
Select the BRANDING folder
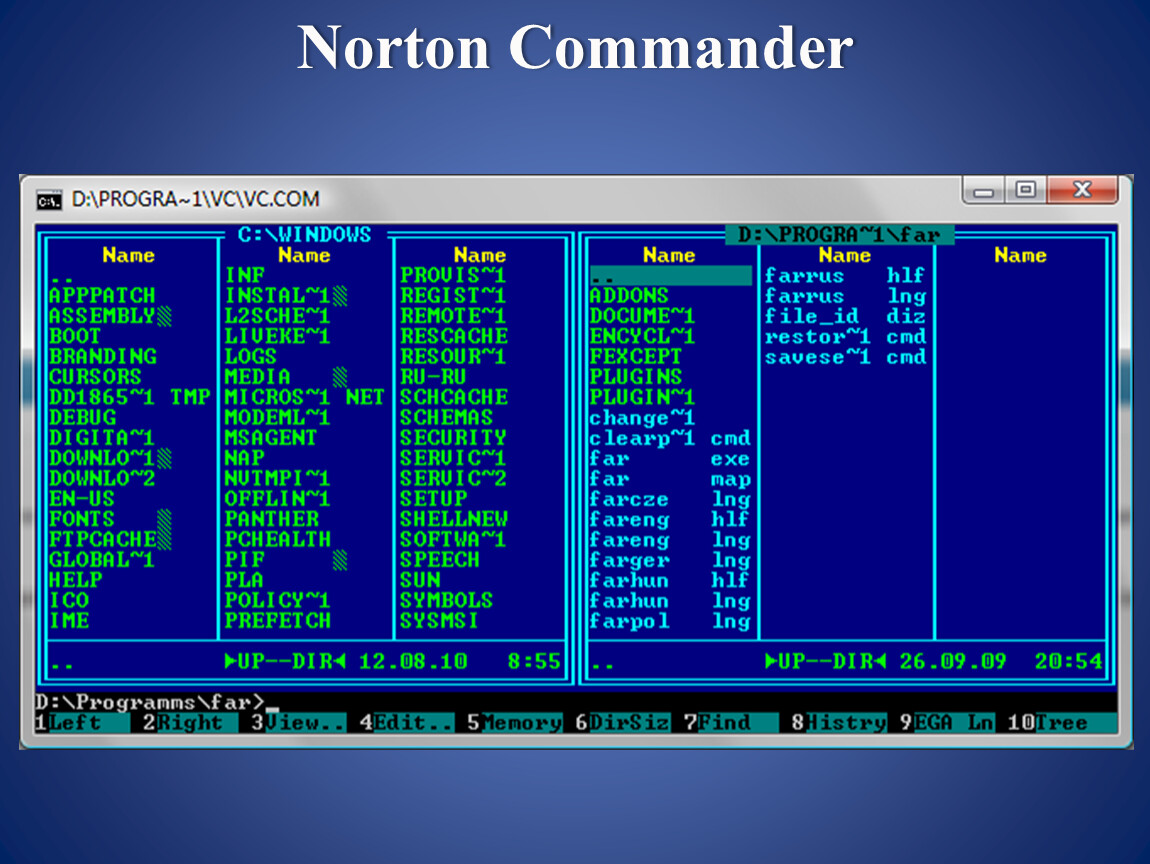point(103,356)
